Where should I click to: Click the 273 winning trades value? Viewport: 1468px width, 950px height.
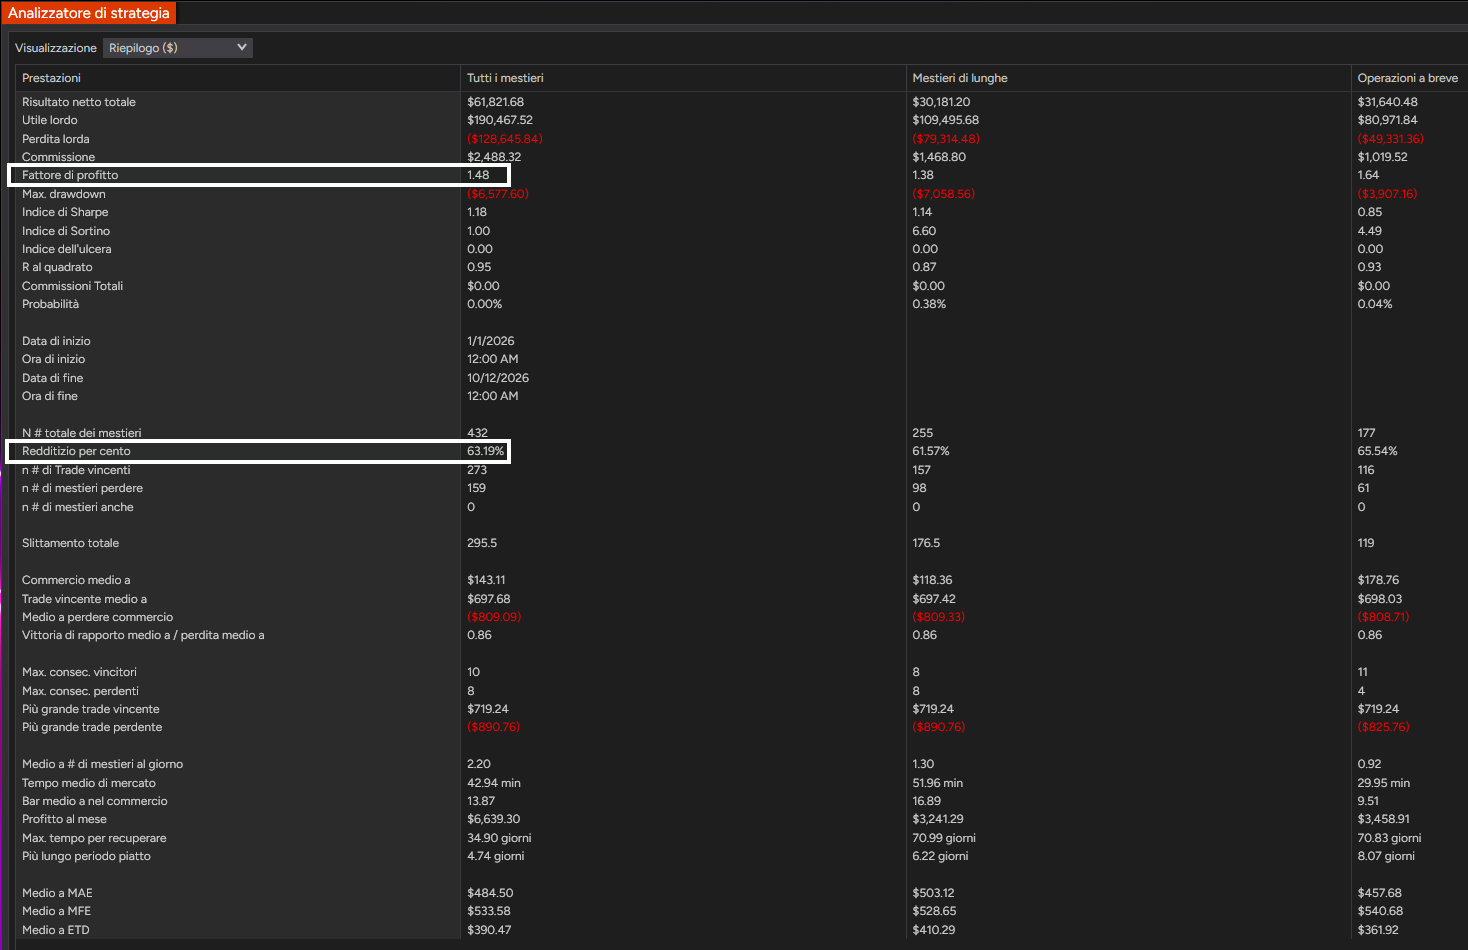(x=477, y=470)
